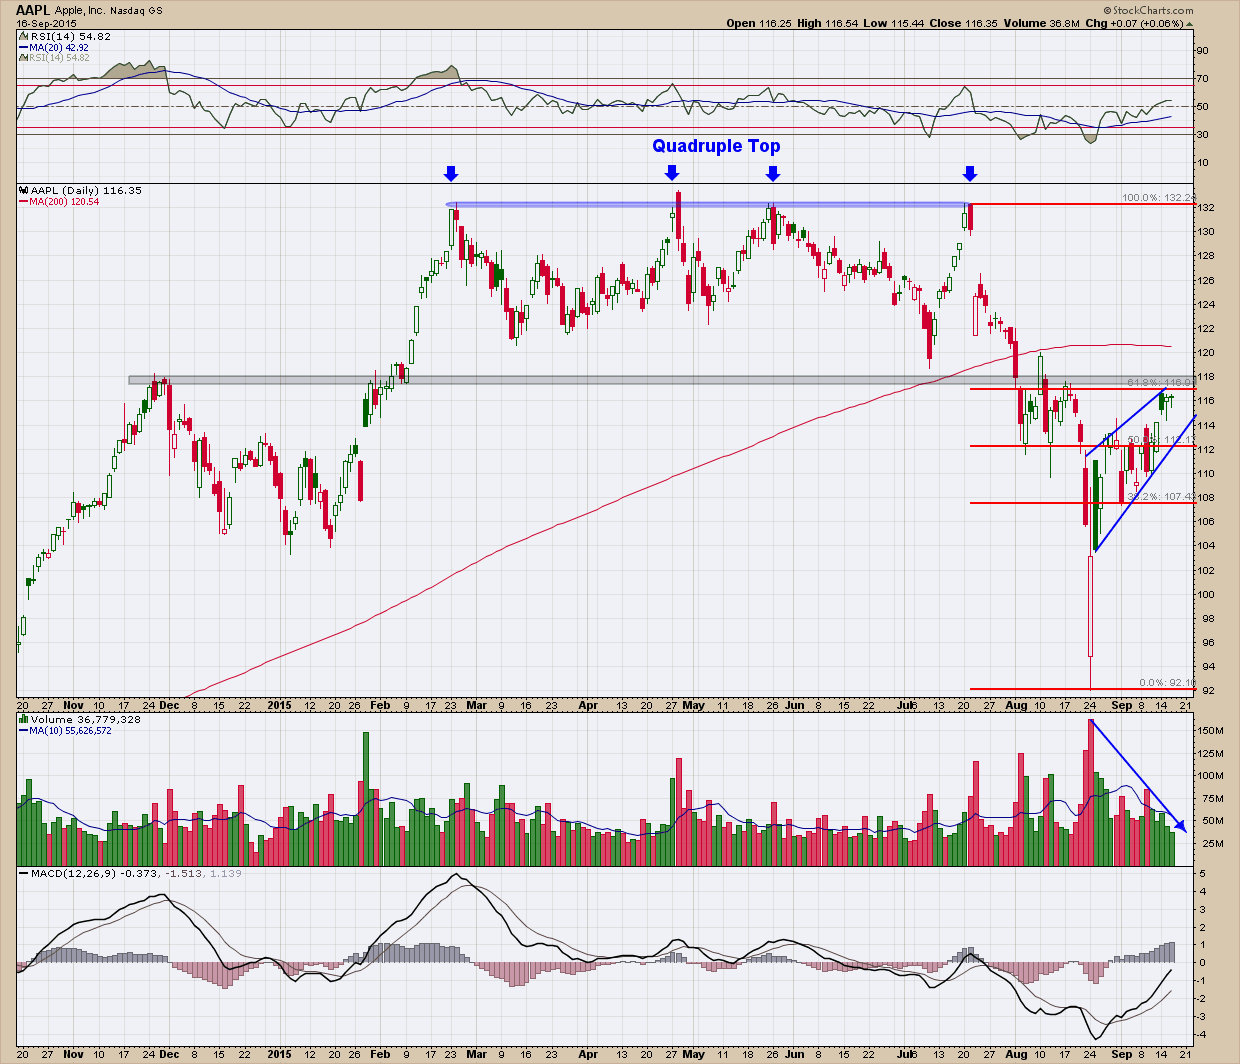
Task: Click '2015' on the bottom MACD time axis
Action: tap(280, 1054)
